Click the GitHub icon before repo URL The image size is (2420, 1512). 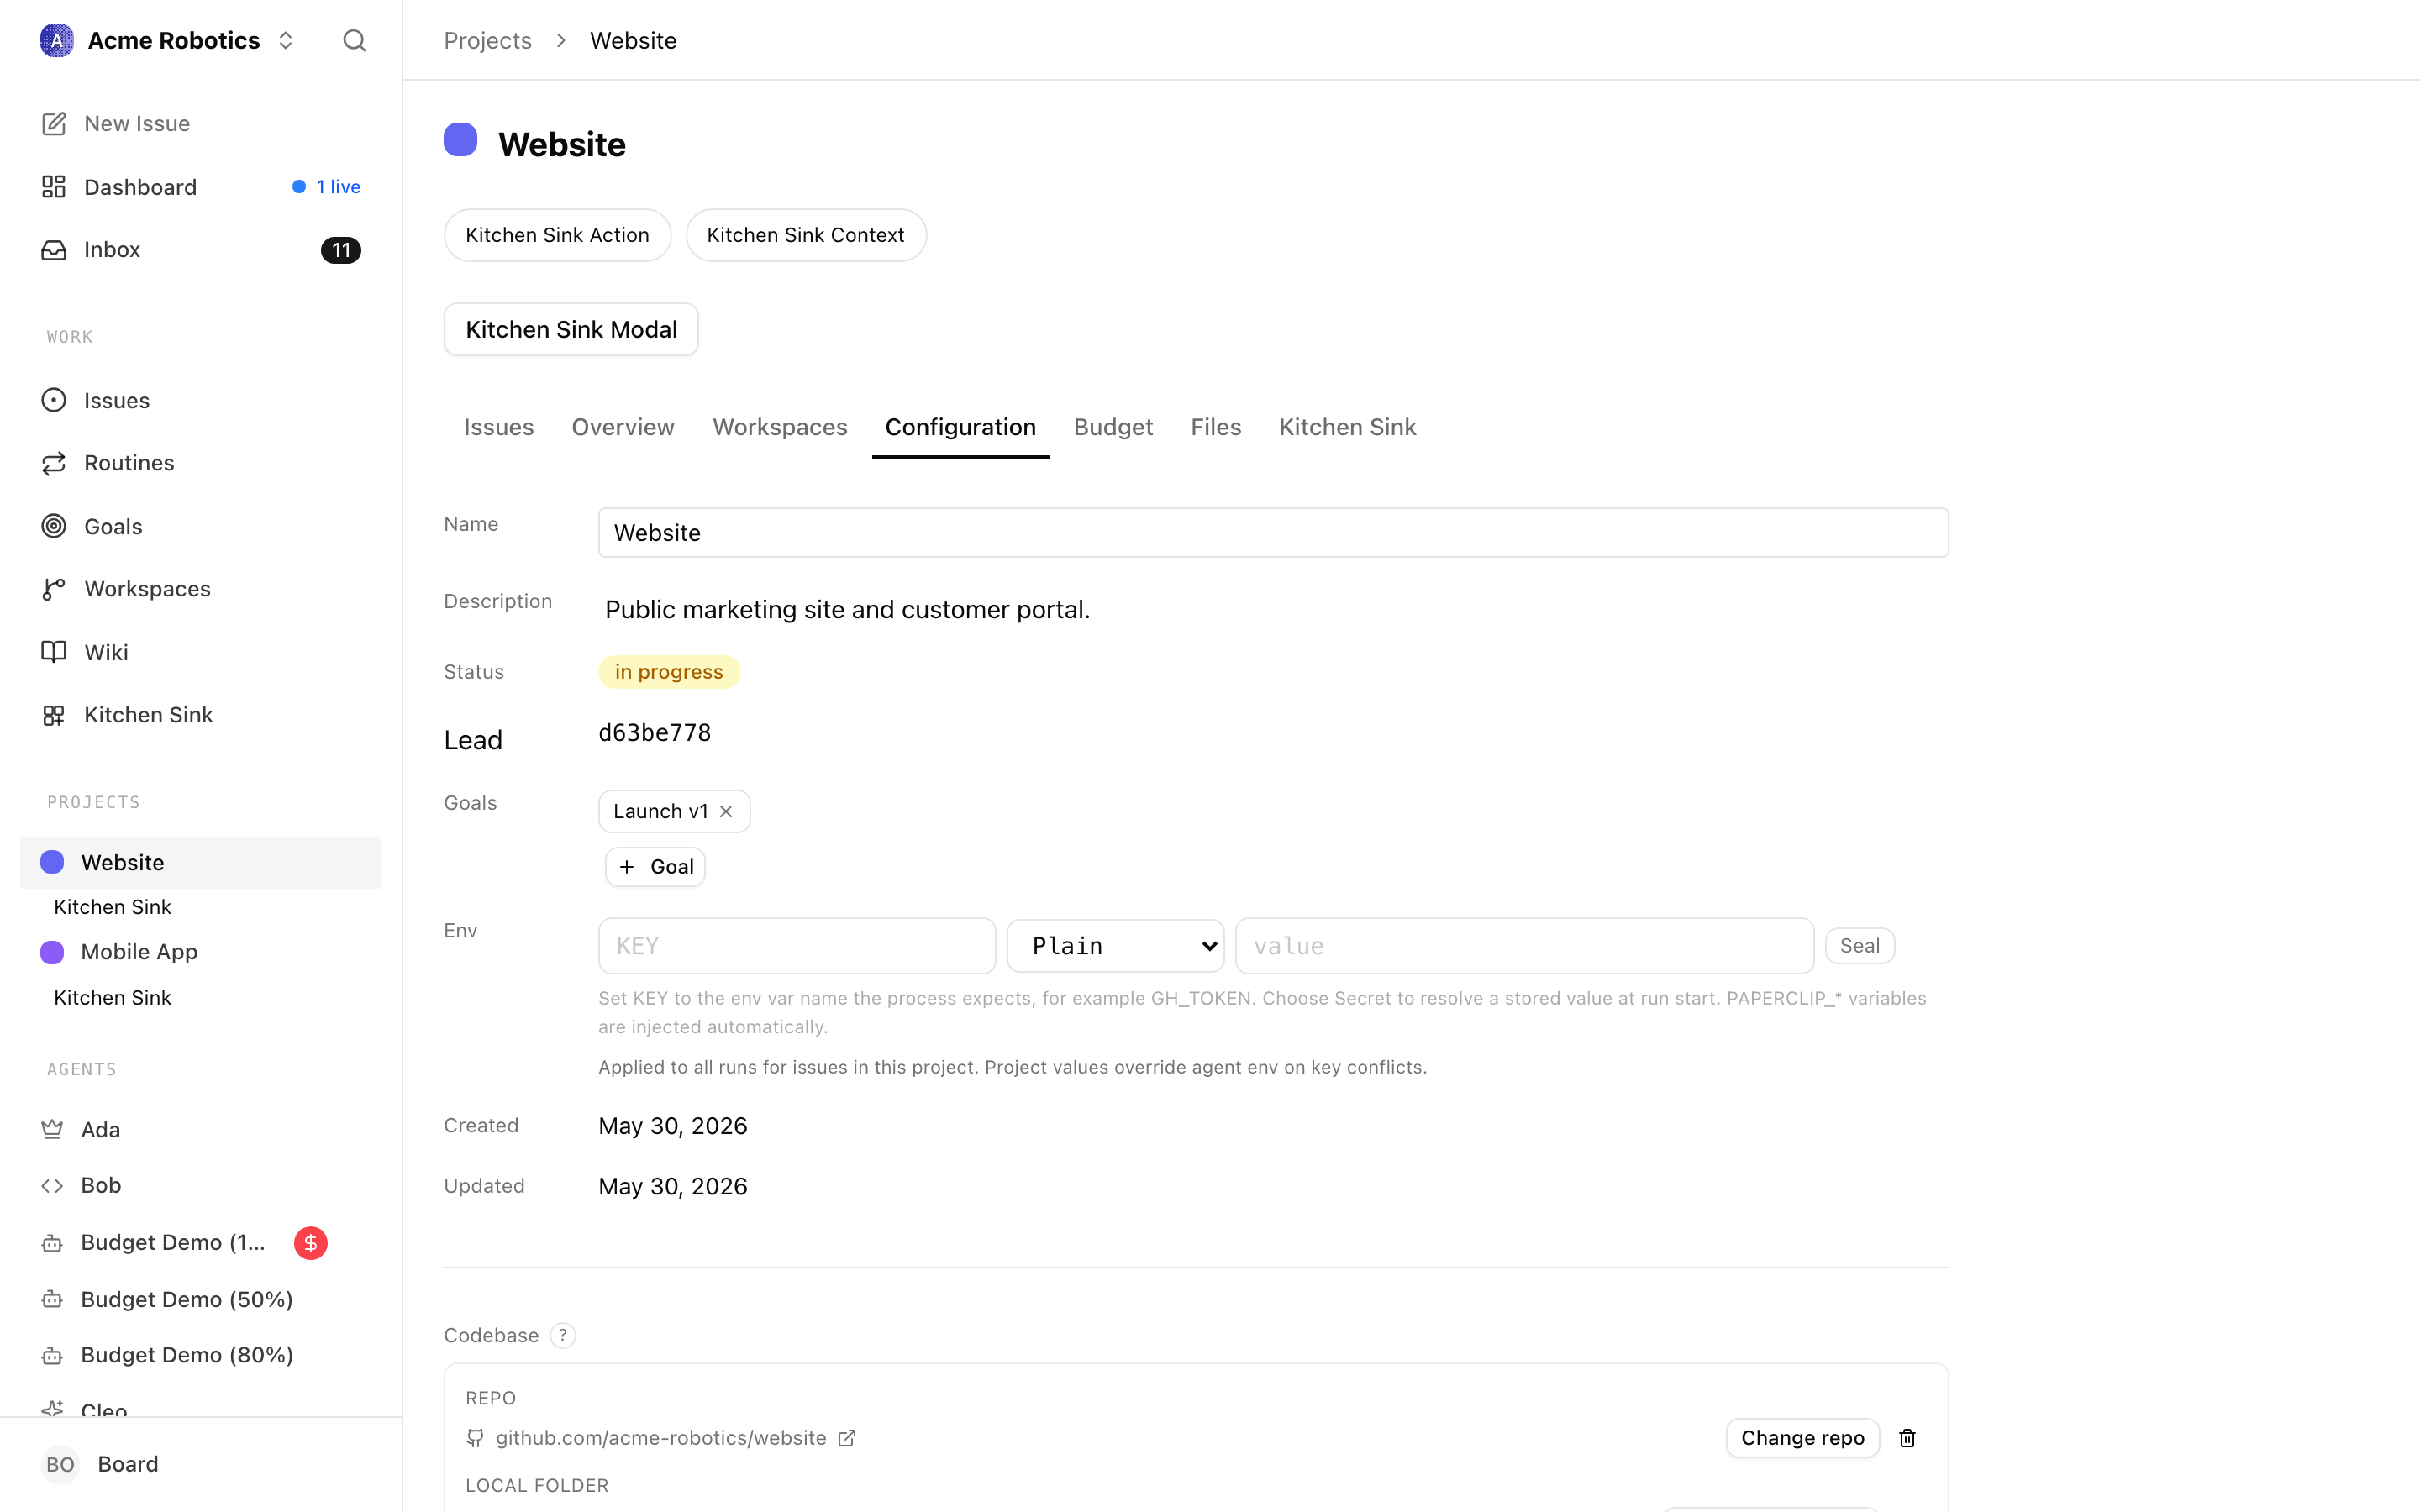click(x=475, y=1438)
